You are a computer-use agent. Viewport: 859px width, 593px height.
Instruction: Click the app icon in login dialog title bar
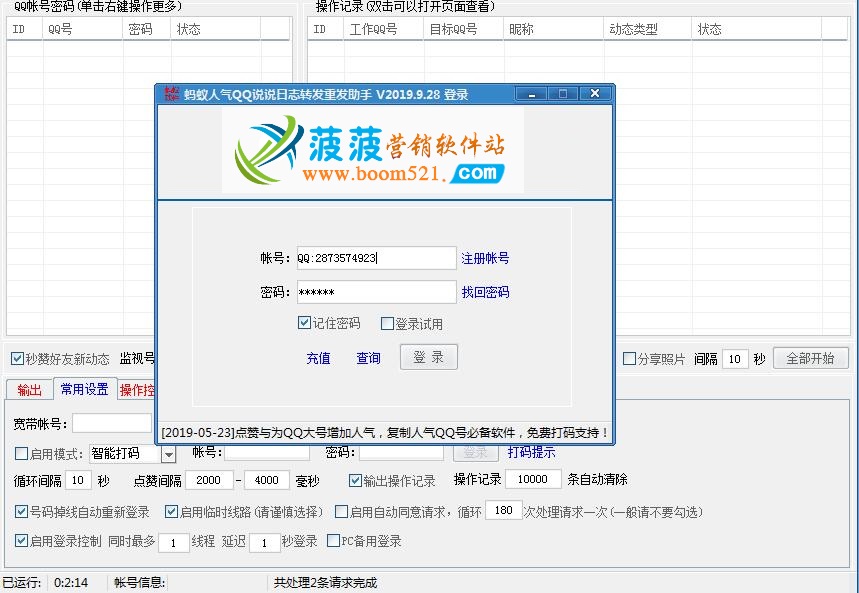[x=171, y=94]
